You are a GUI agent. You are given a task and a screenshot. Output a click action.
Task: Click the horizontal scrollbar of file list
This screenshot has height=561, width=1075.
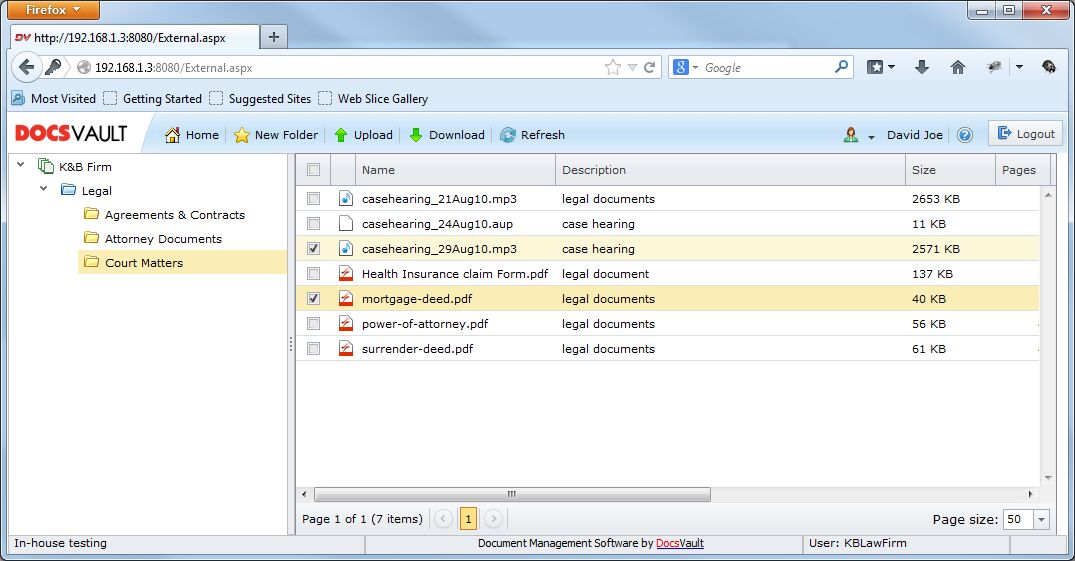coord(512,494)
